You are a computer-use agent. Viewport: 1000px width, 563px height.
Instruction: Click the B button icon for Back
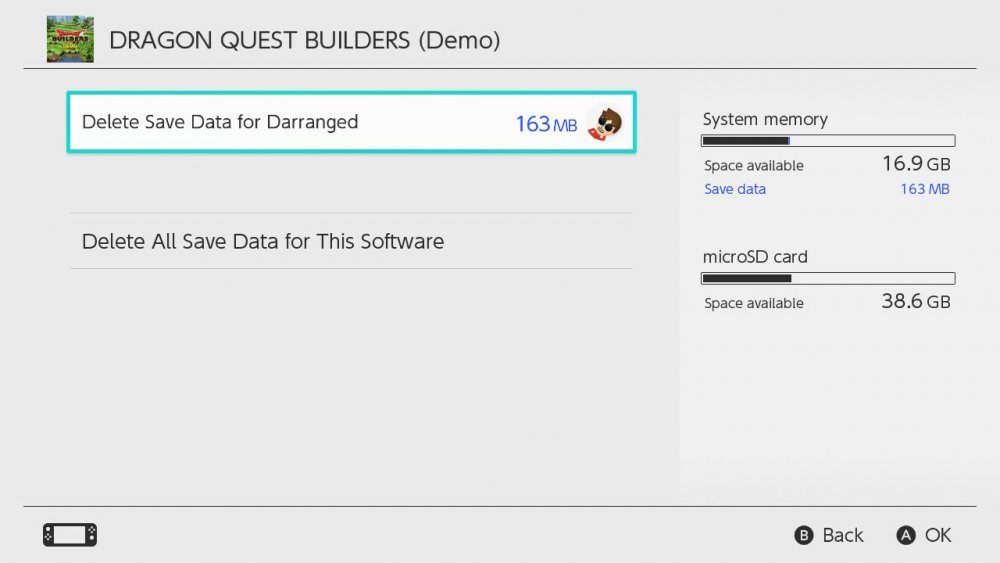804,536
